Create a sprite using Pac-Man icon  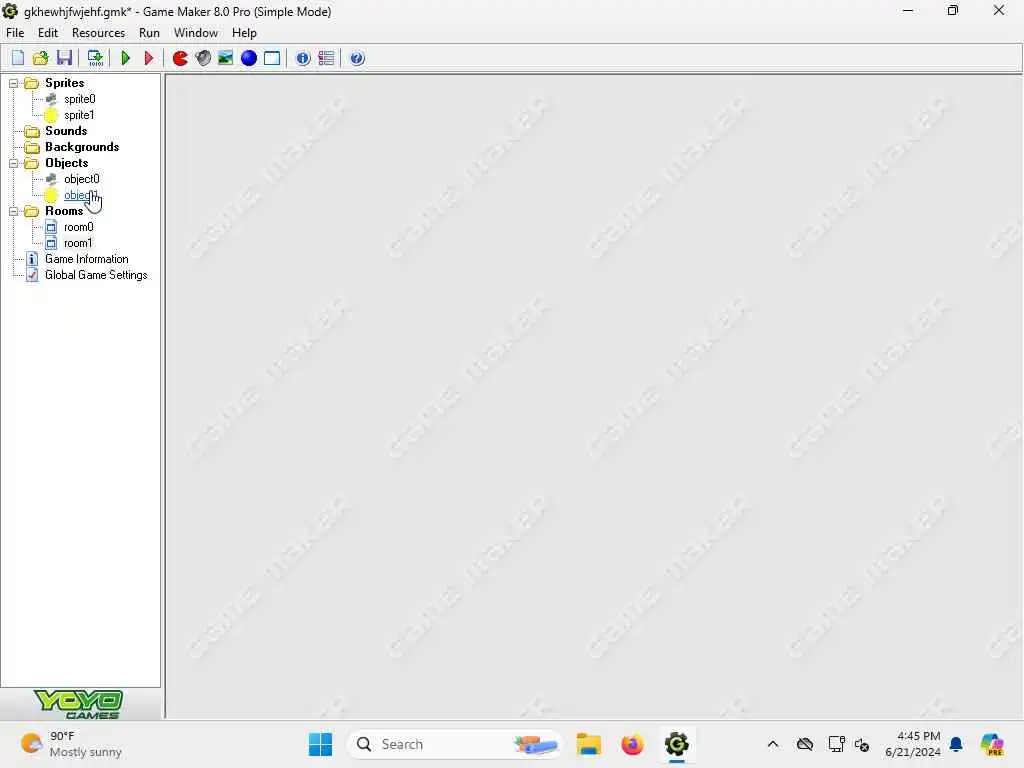click(180, 58)
